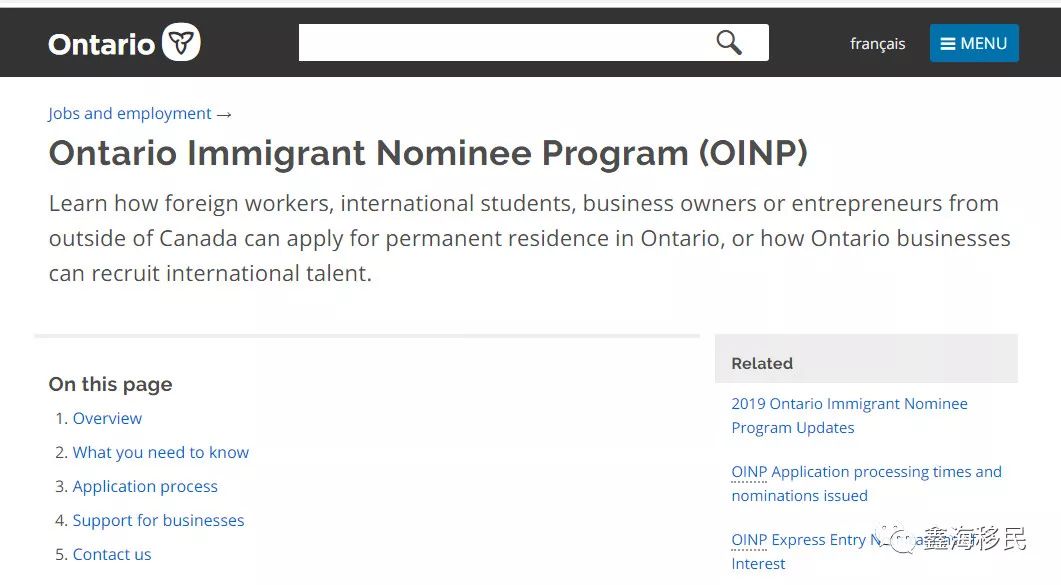The image size is (1061, 585).
Task: Jump to the Application process section
Action: pyautogui.click(x=145, y=487)
